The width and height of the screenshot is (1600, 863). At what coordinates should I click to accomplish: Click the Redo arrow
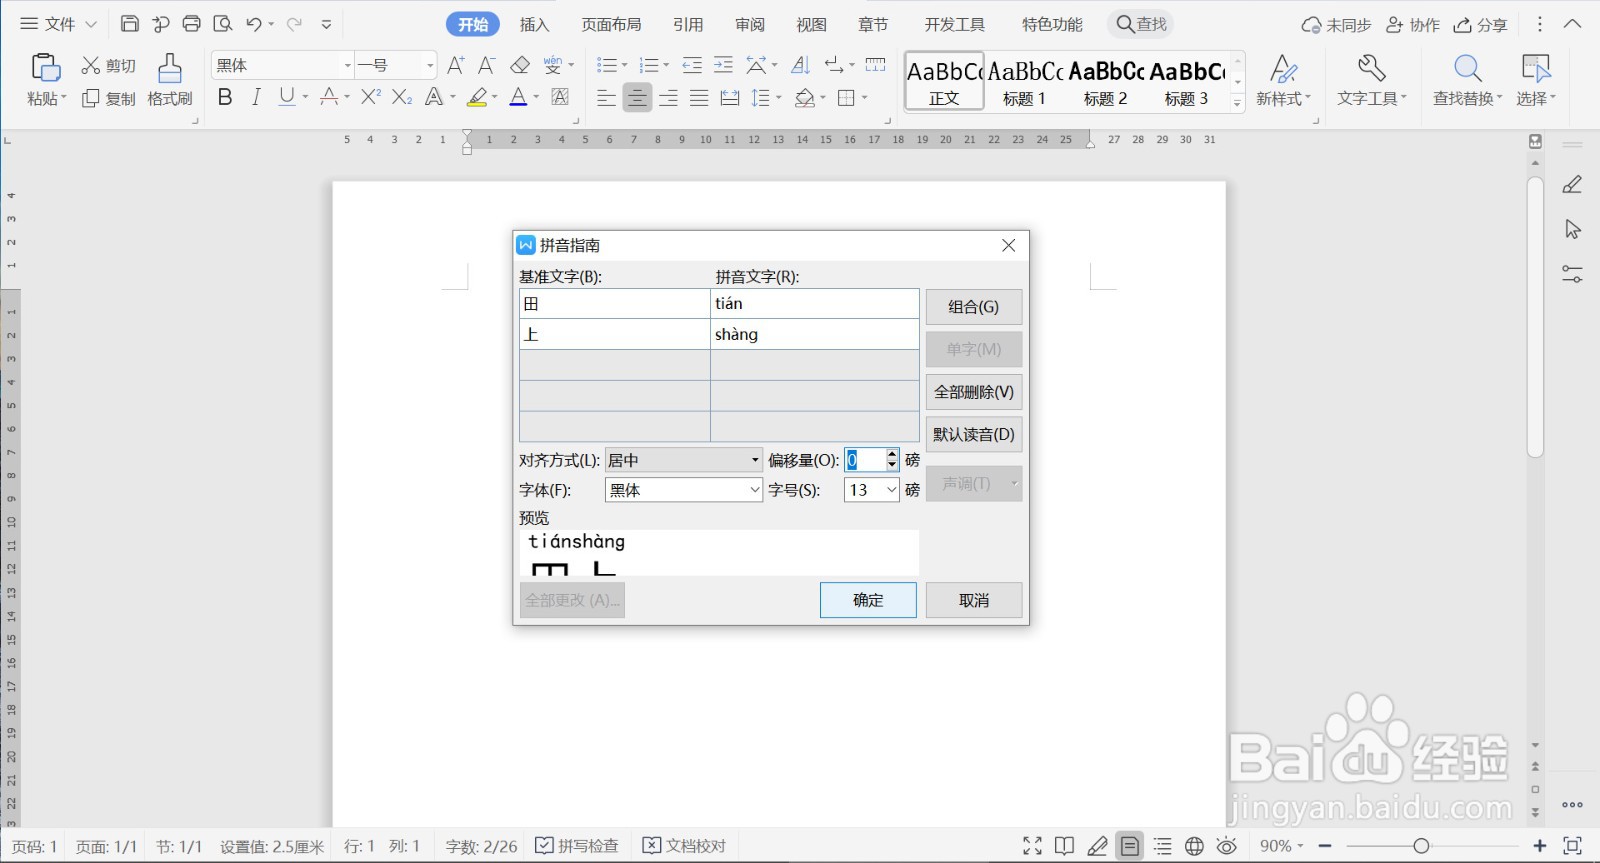click(x=294, y=24)
